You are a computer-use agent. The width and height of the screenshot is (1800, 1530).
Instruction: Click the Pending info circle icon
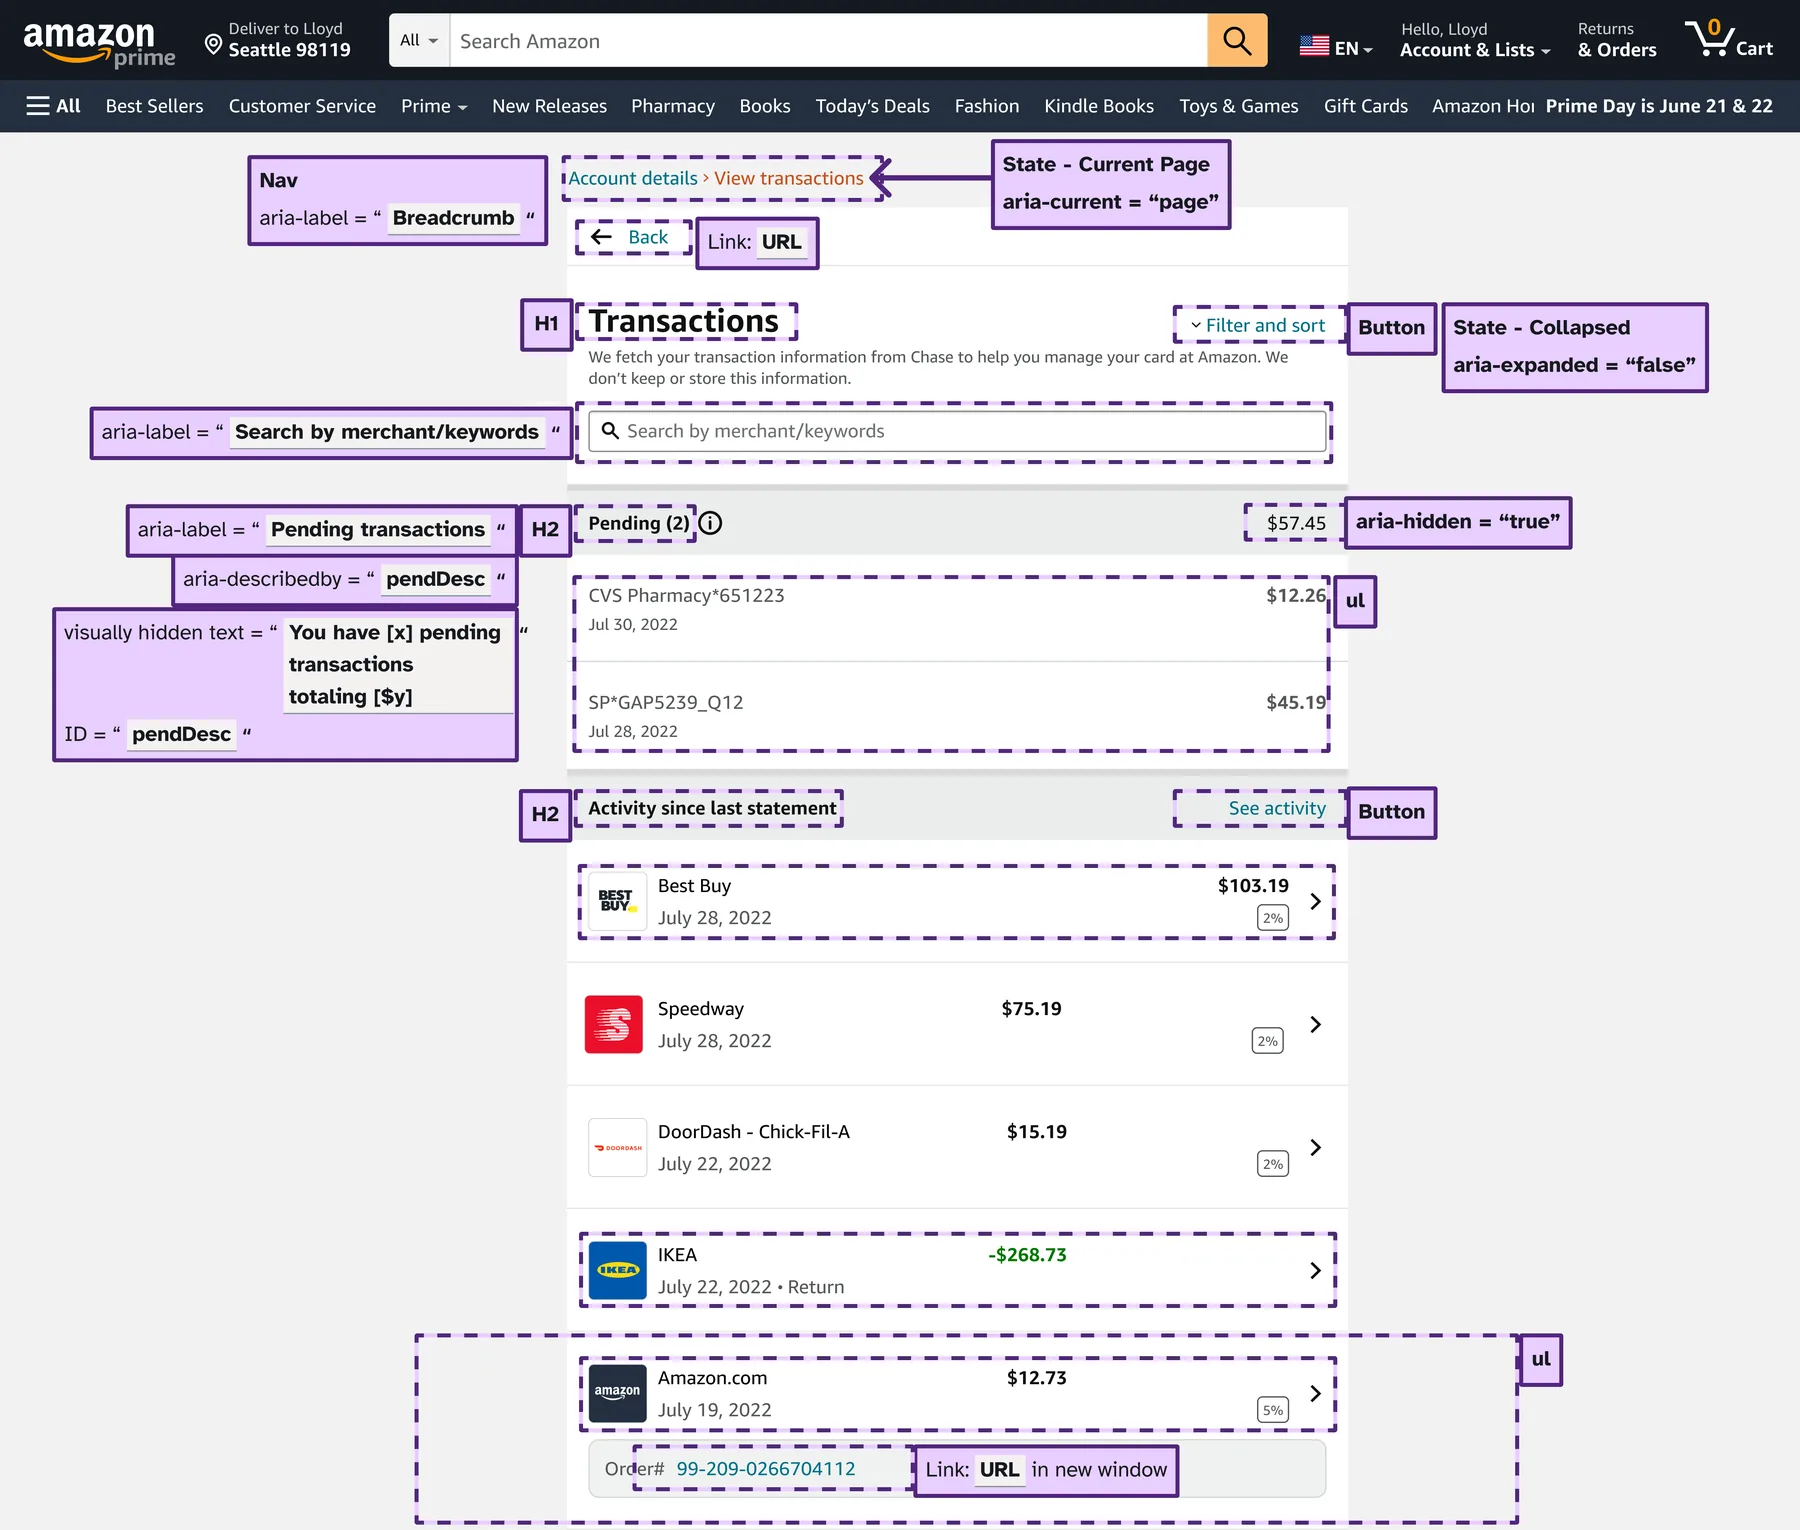(710, 523)
